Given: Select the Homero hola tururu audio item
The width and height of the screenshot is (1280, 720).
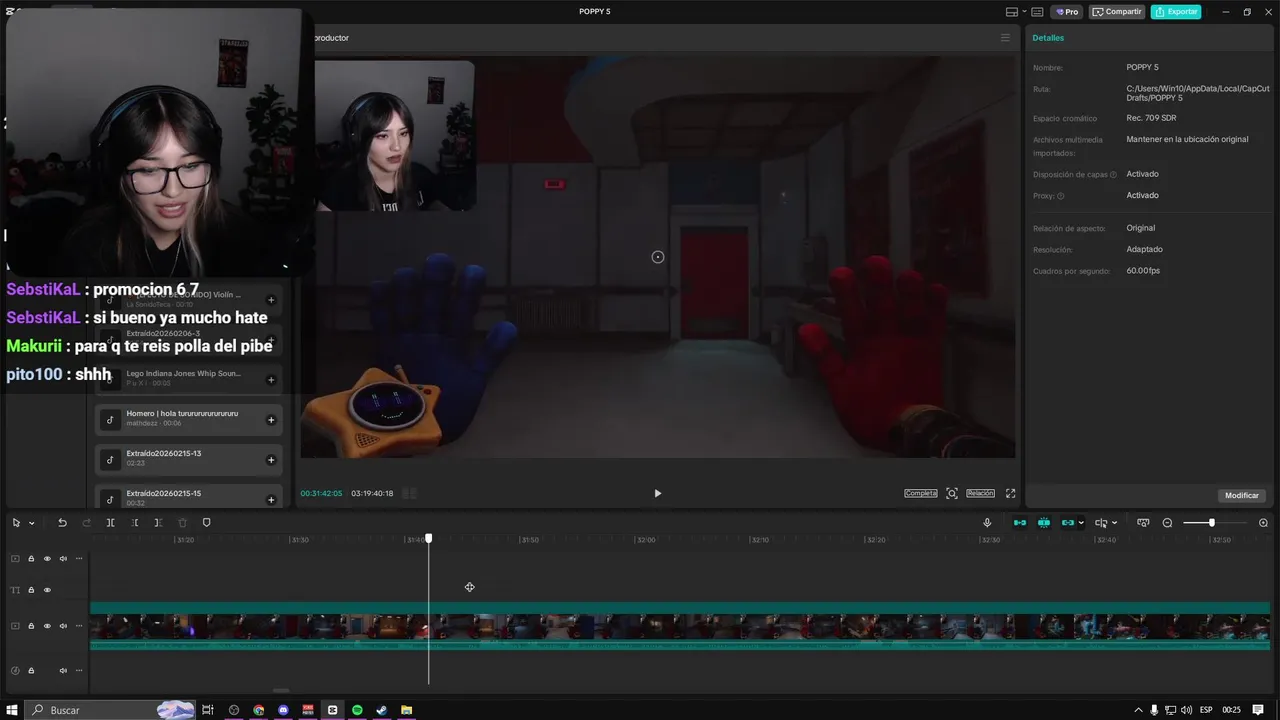Looking at the screenshot, I should click(x=189, y=419).
